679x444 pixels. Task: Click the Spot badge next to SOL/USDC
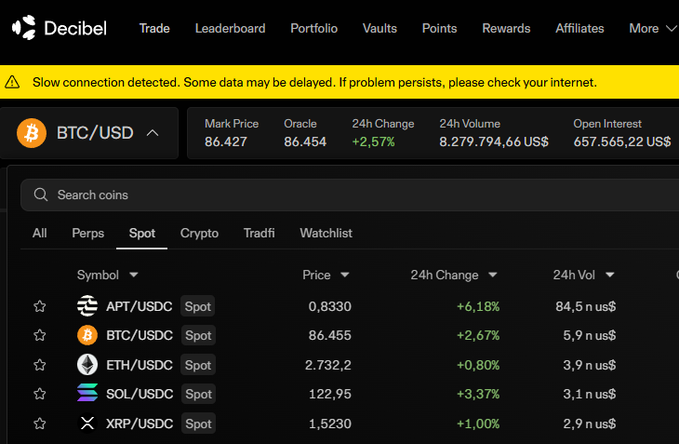pyautogui.click(x=198, y=394)
